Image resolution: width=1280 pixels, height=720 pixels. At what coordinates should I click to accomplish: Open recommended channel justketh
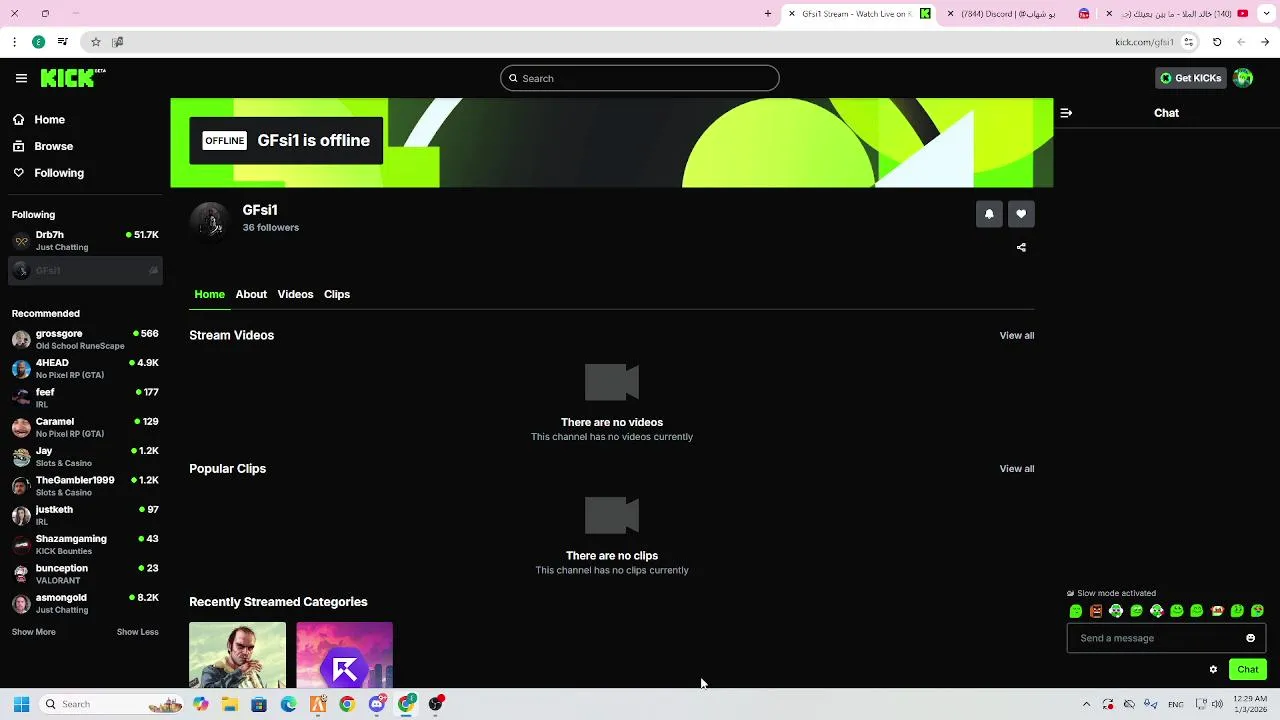click(85, 515)
